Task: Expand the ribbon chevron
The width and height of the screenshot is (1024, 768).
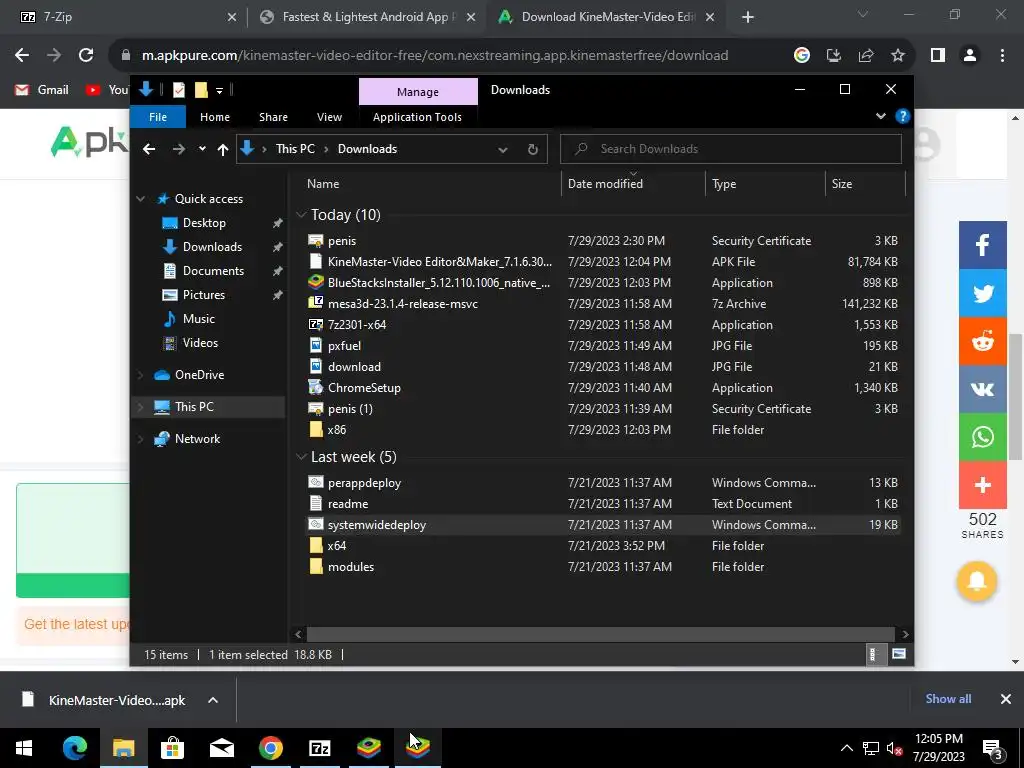Action: tap(881, 116)
